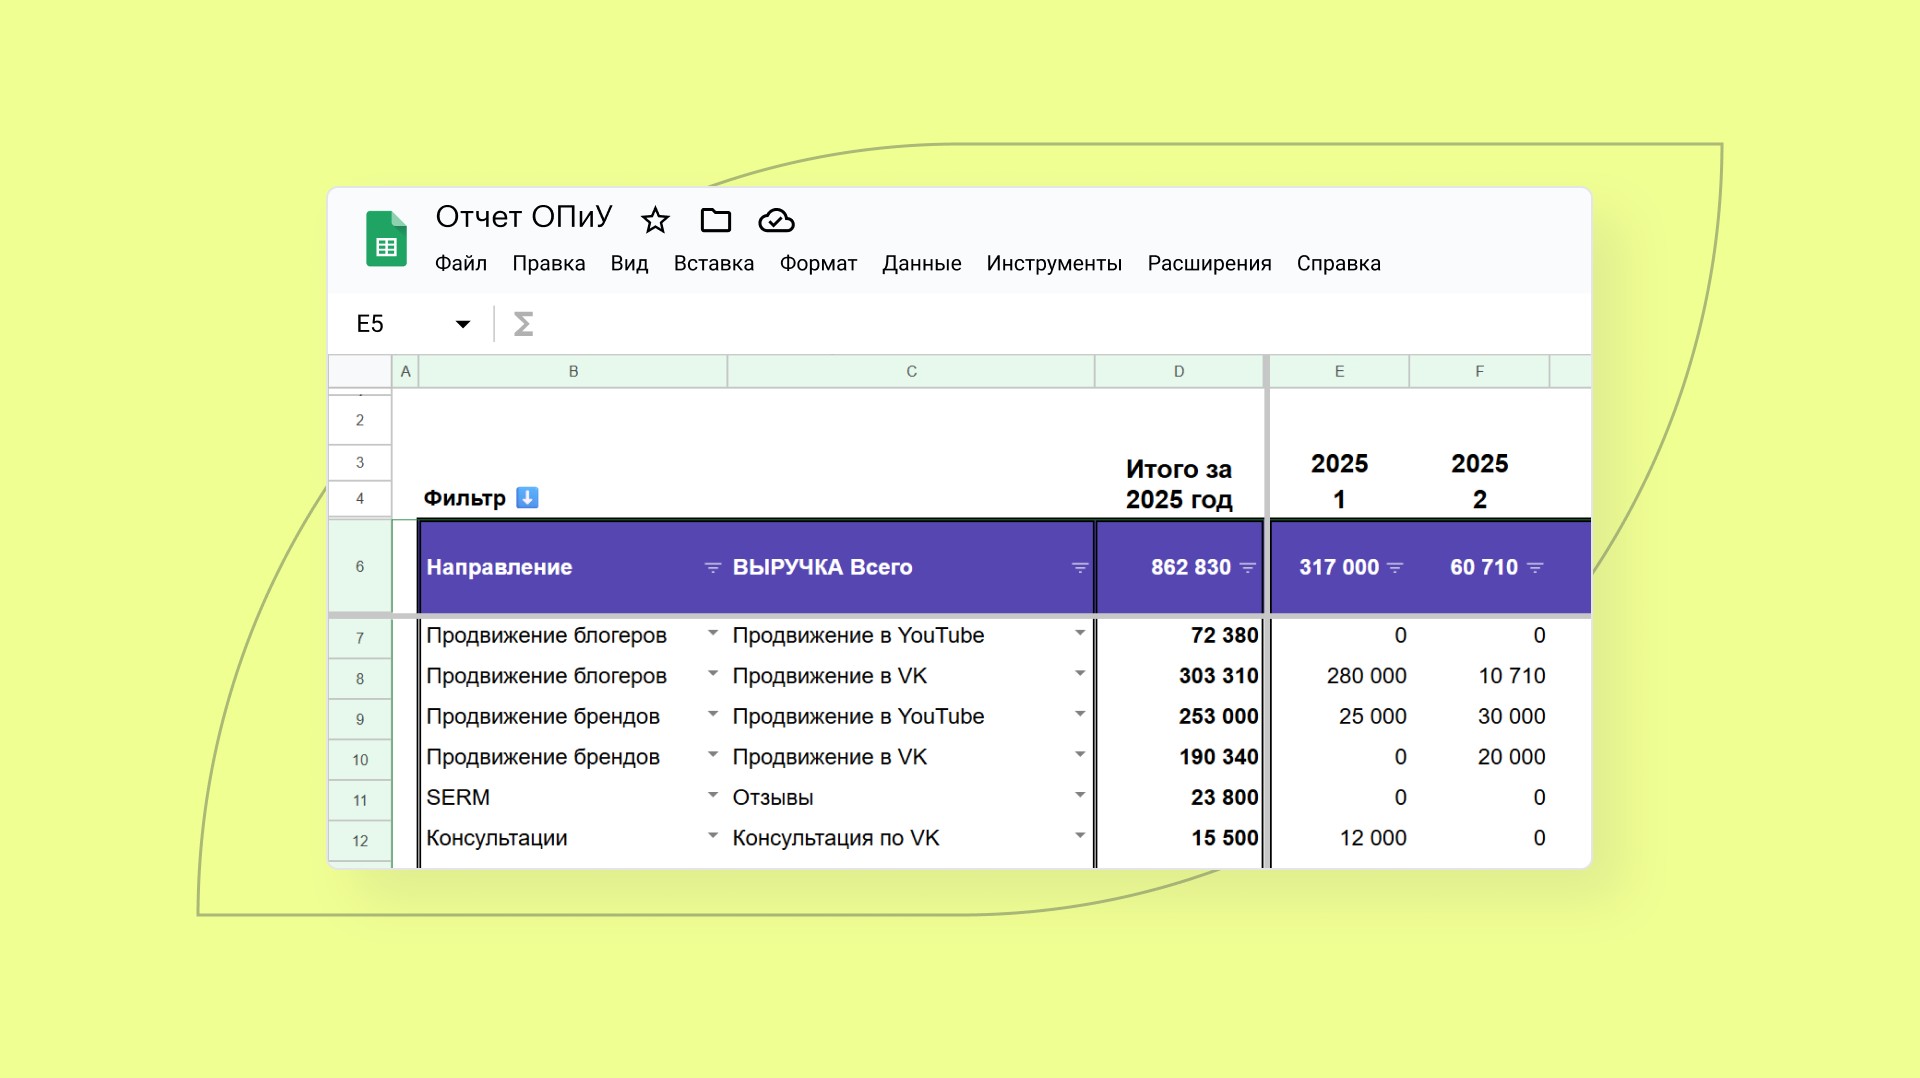The image size is (1920, 1078).
Task: Open filter for Направление column header
Action: [712, 567]
